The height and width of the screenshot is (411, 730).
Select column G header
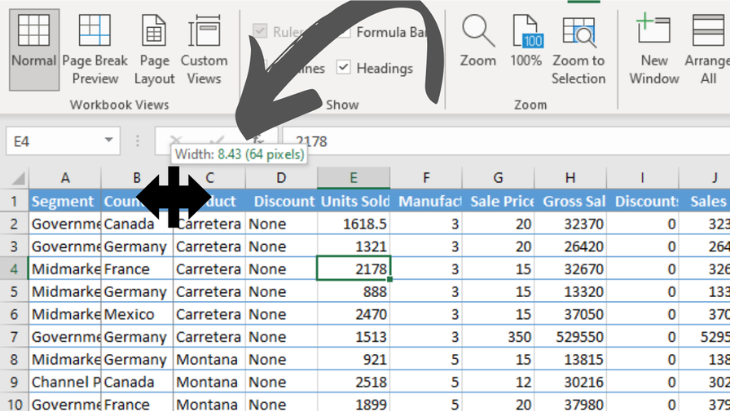(x=498, y=178)
